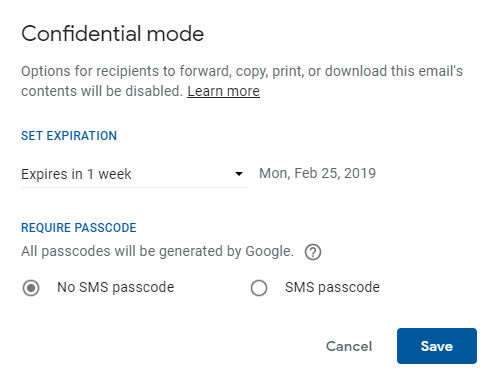
Task: Open the 'Expires in 1 week' selector
Action: tap(135, 174)
